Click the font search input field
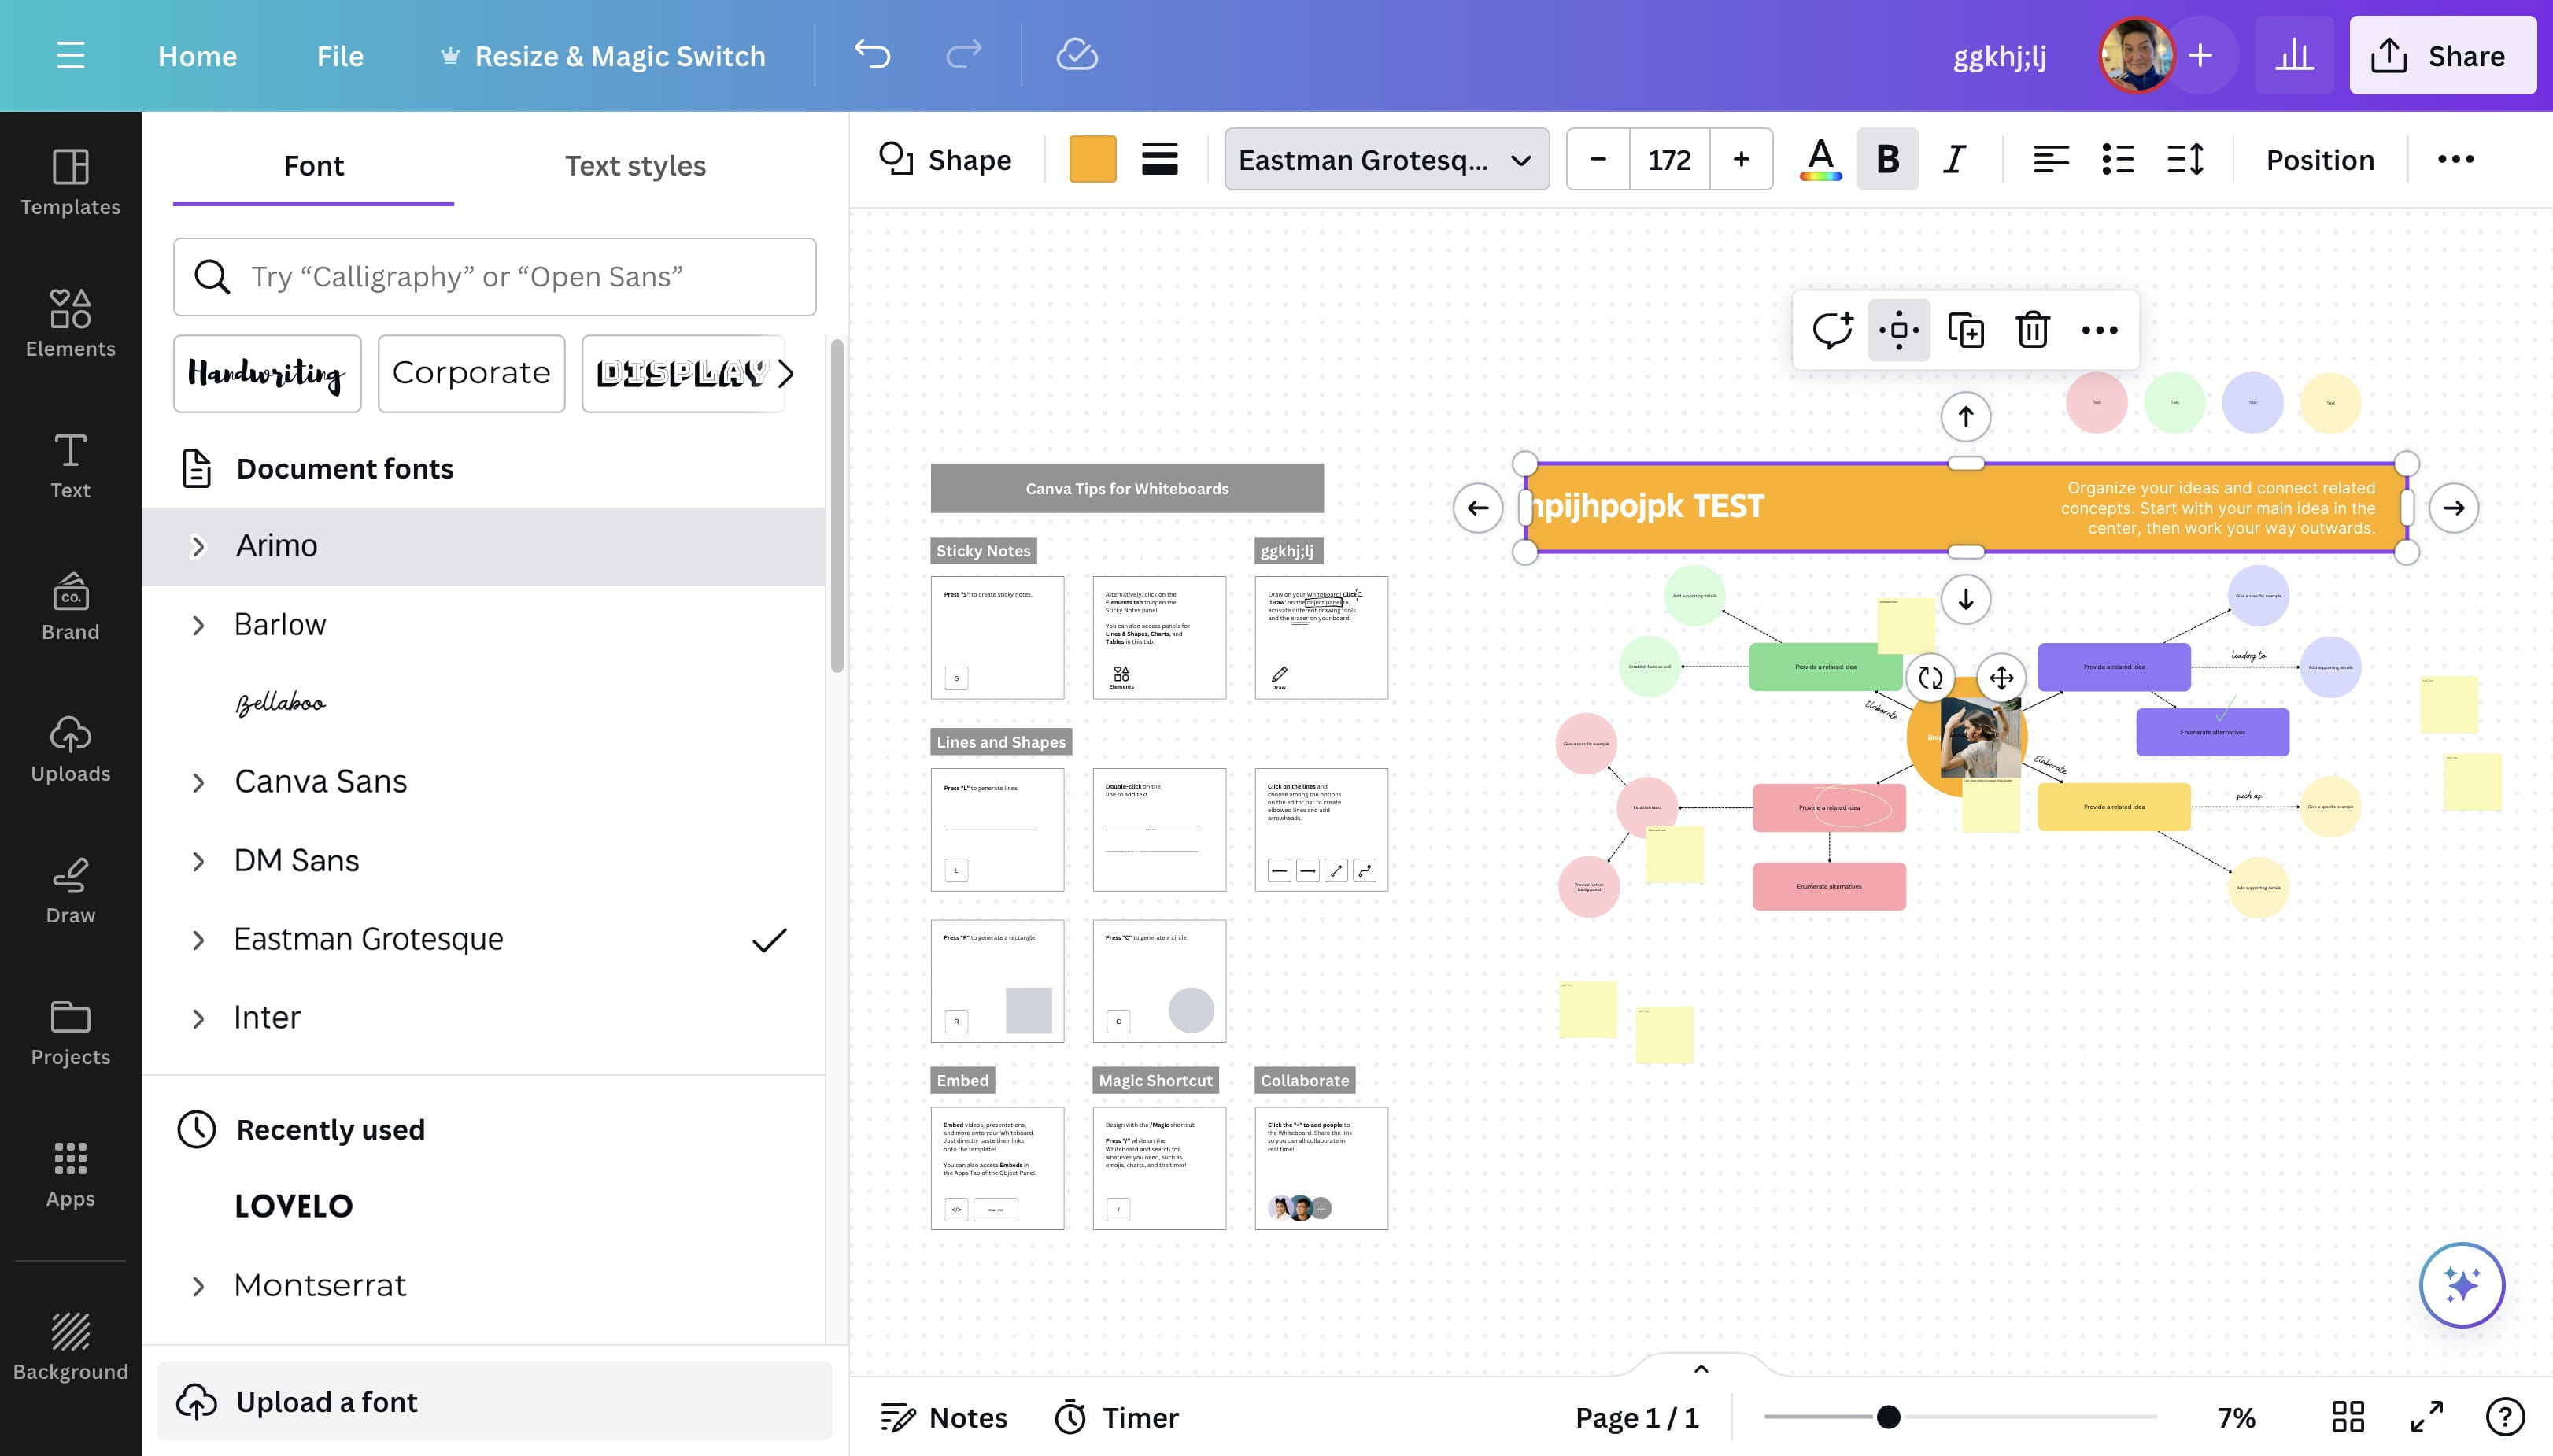This screenshot has height=1456, width=2553. pos(494,277)
